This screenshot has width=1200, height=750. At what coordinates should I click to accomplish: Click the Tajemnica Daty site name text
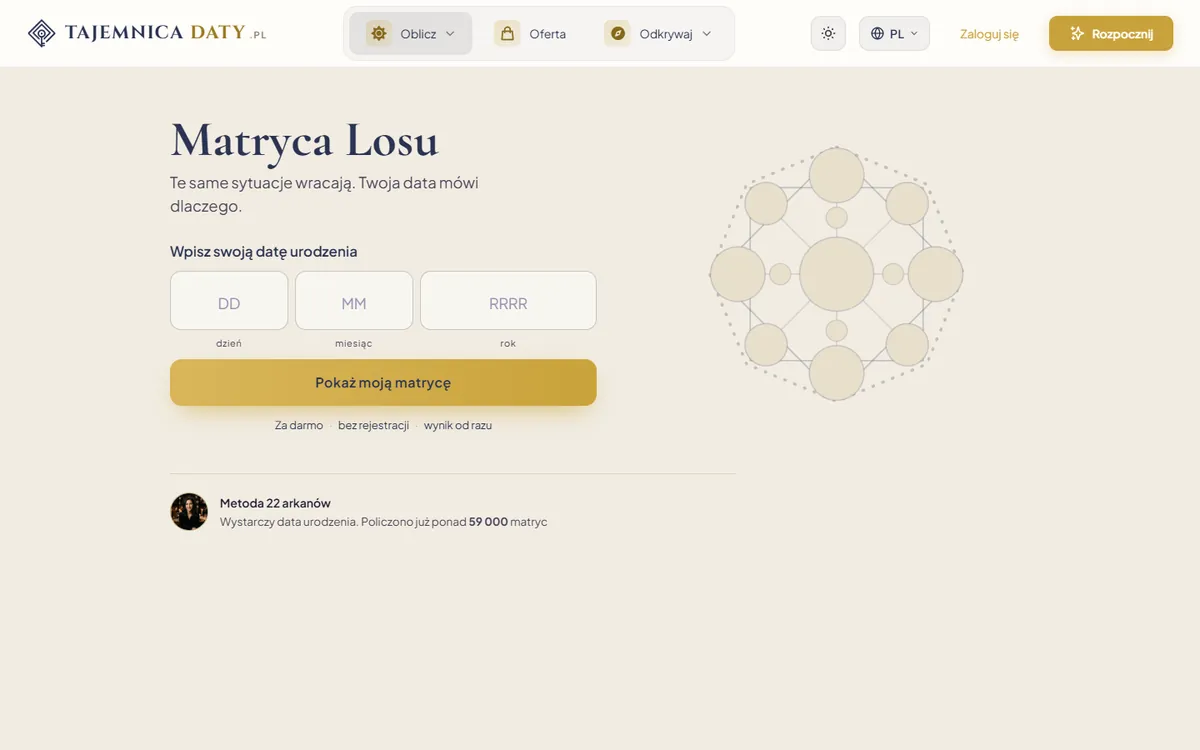pyautogui.click(x=165, y=33)
